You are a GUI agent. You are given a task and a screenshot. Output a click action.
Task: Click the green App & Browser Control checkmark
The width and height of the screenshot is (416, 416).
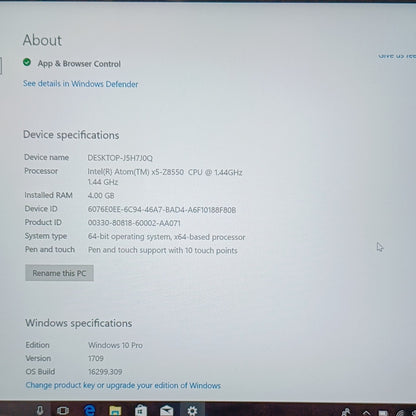(x=27, y=62)
